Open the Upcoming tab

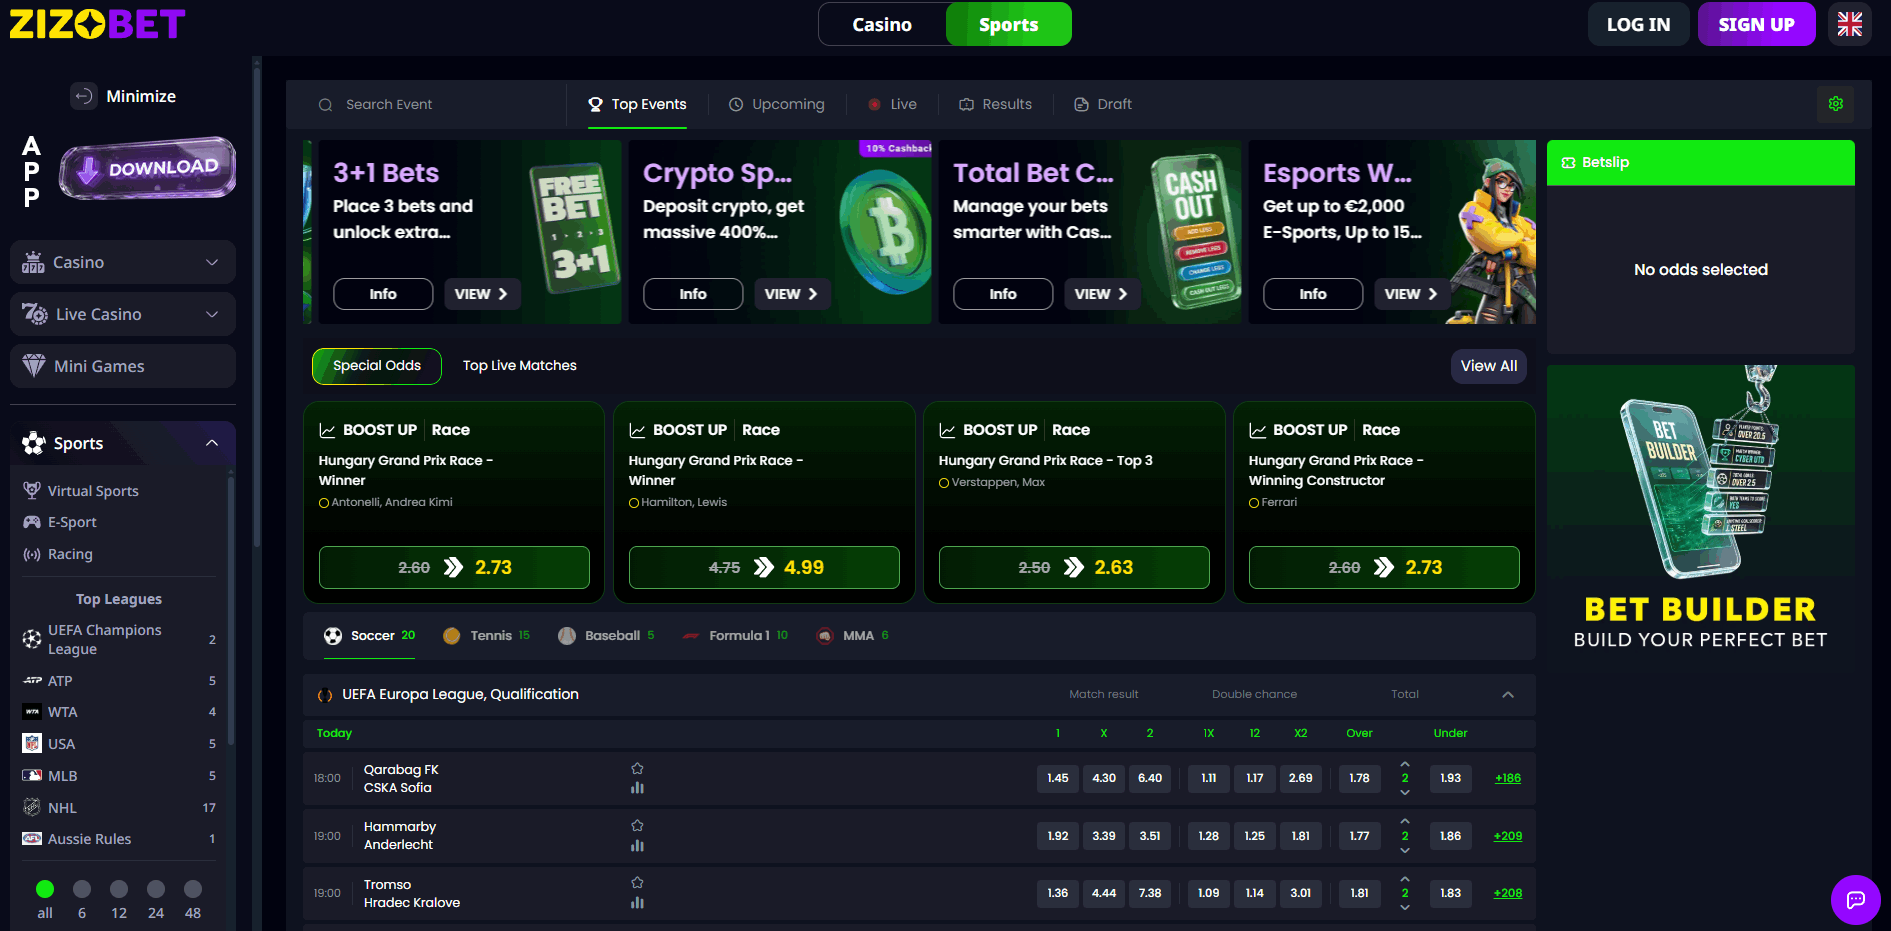click(777, 104)
